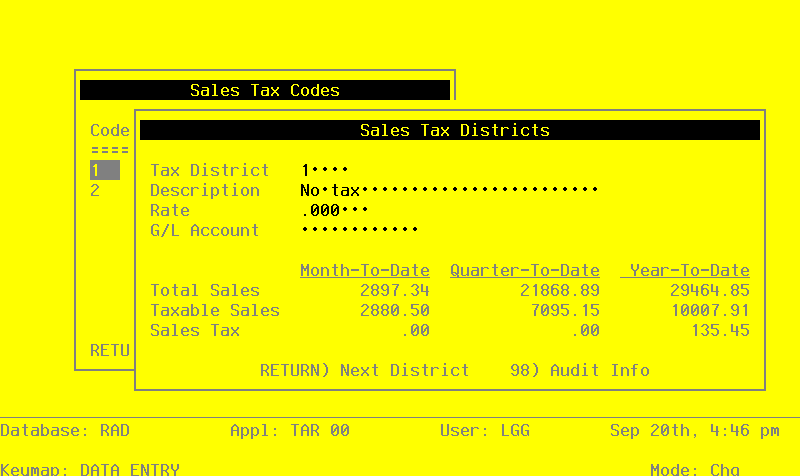Click the Month-To-Date column header
This screenshot has width=800, height=476.
[x=365, y=270]
